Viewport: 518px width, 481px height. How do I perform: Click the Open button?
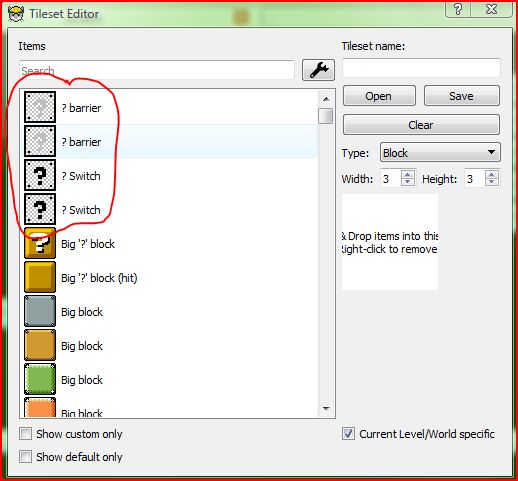(x=379, y=96)
